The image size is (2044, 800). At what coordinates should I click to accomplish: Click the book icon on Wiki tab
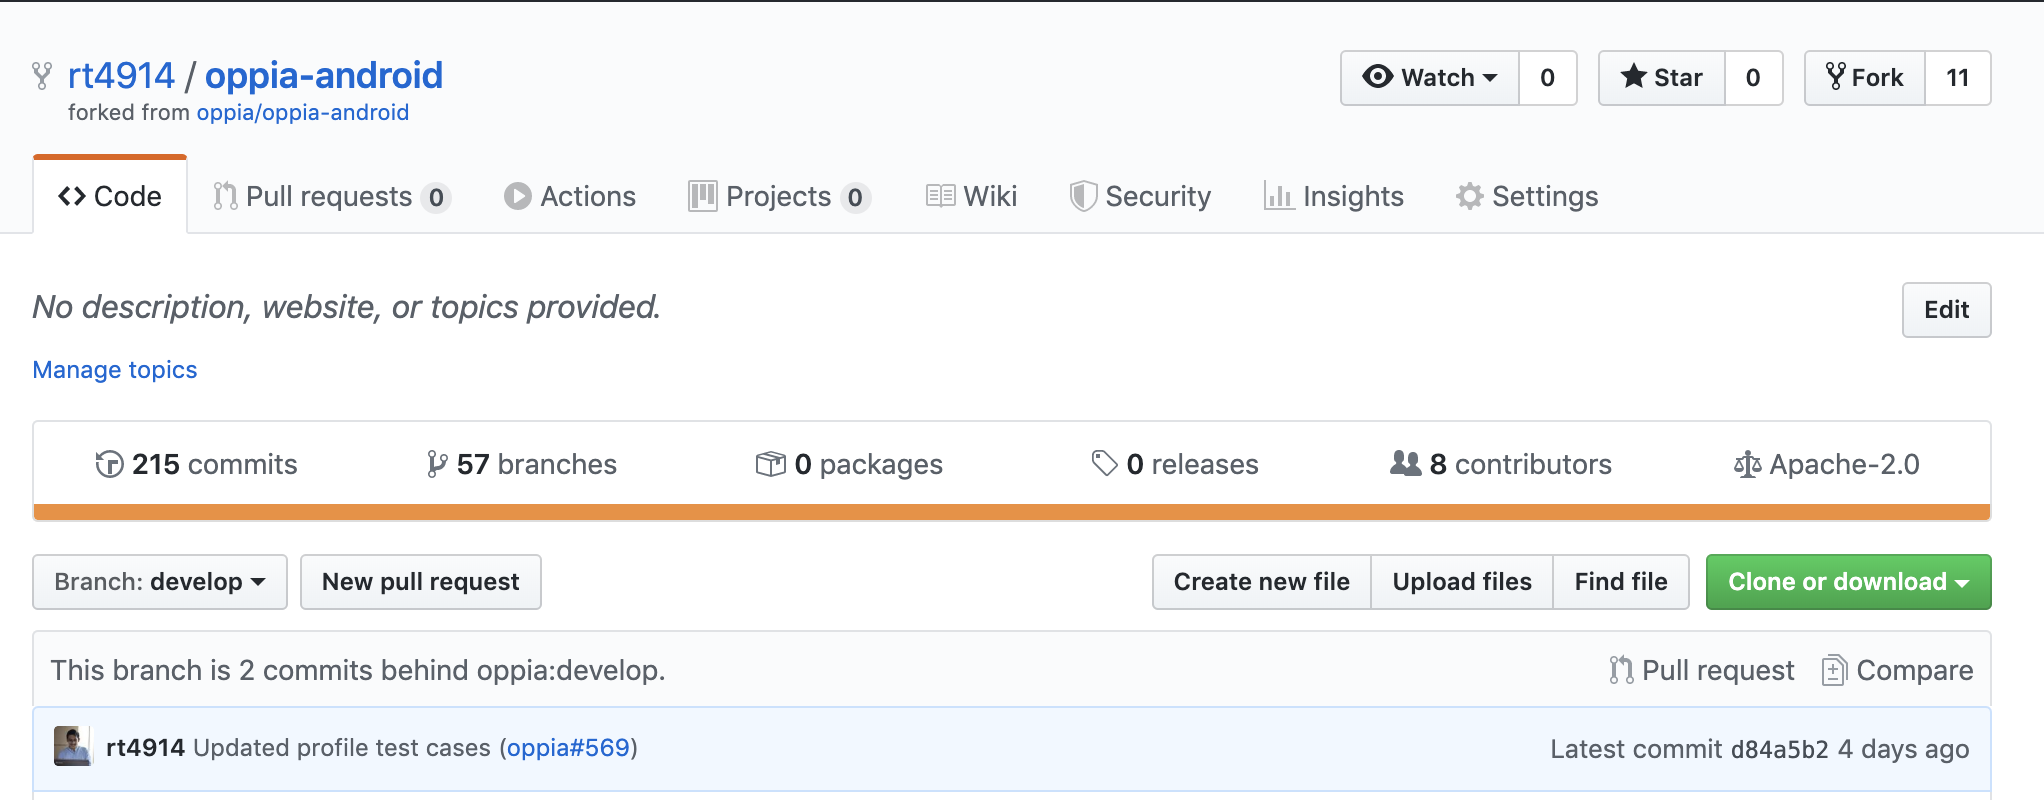click(940, 196)
